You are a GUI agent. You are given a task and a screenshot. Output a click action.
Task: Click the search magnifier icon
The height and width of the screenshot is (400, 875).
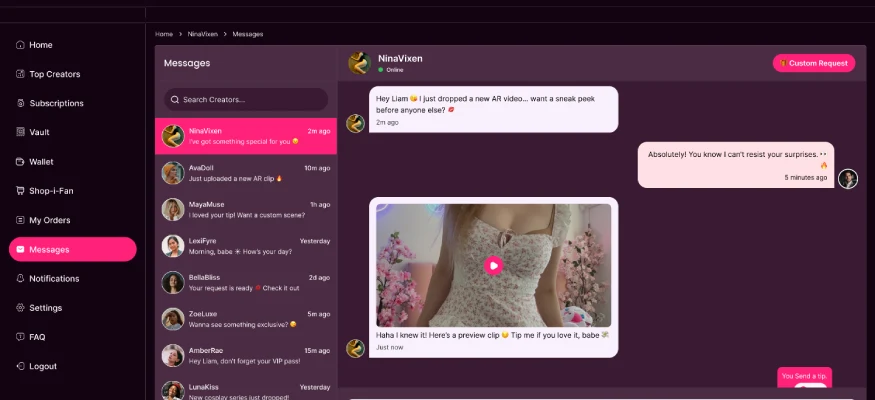(175, 100)
